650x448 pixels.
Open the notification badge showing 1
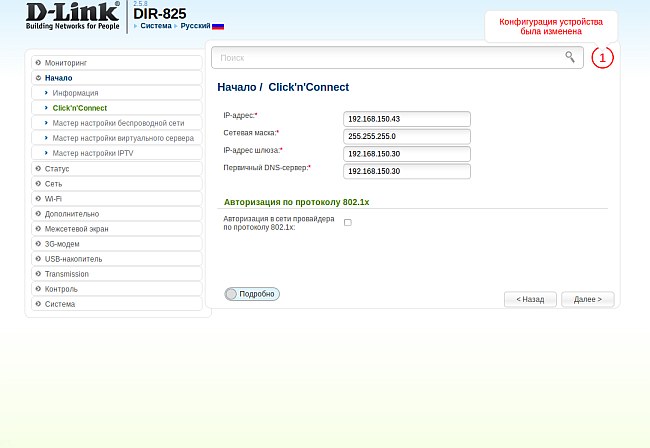click(x=602, y=58)
